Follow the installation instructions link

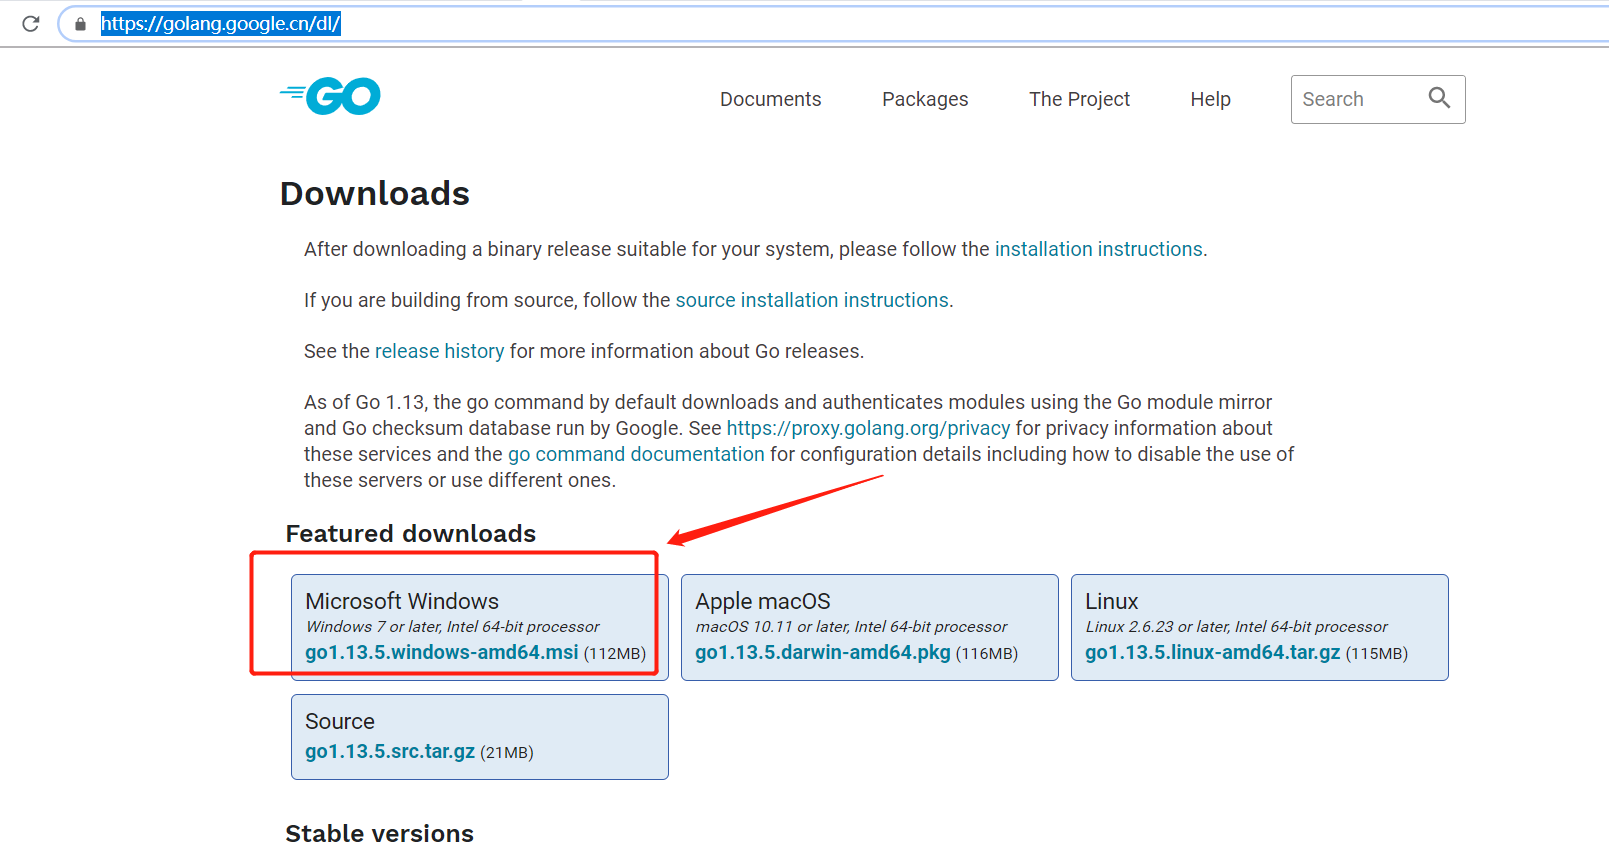pyautogui.click(x=1098, y=249)
